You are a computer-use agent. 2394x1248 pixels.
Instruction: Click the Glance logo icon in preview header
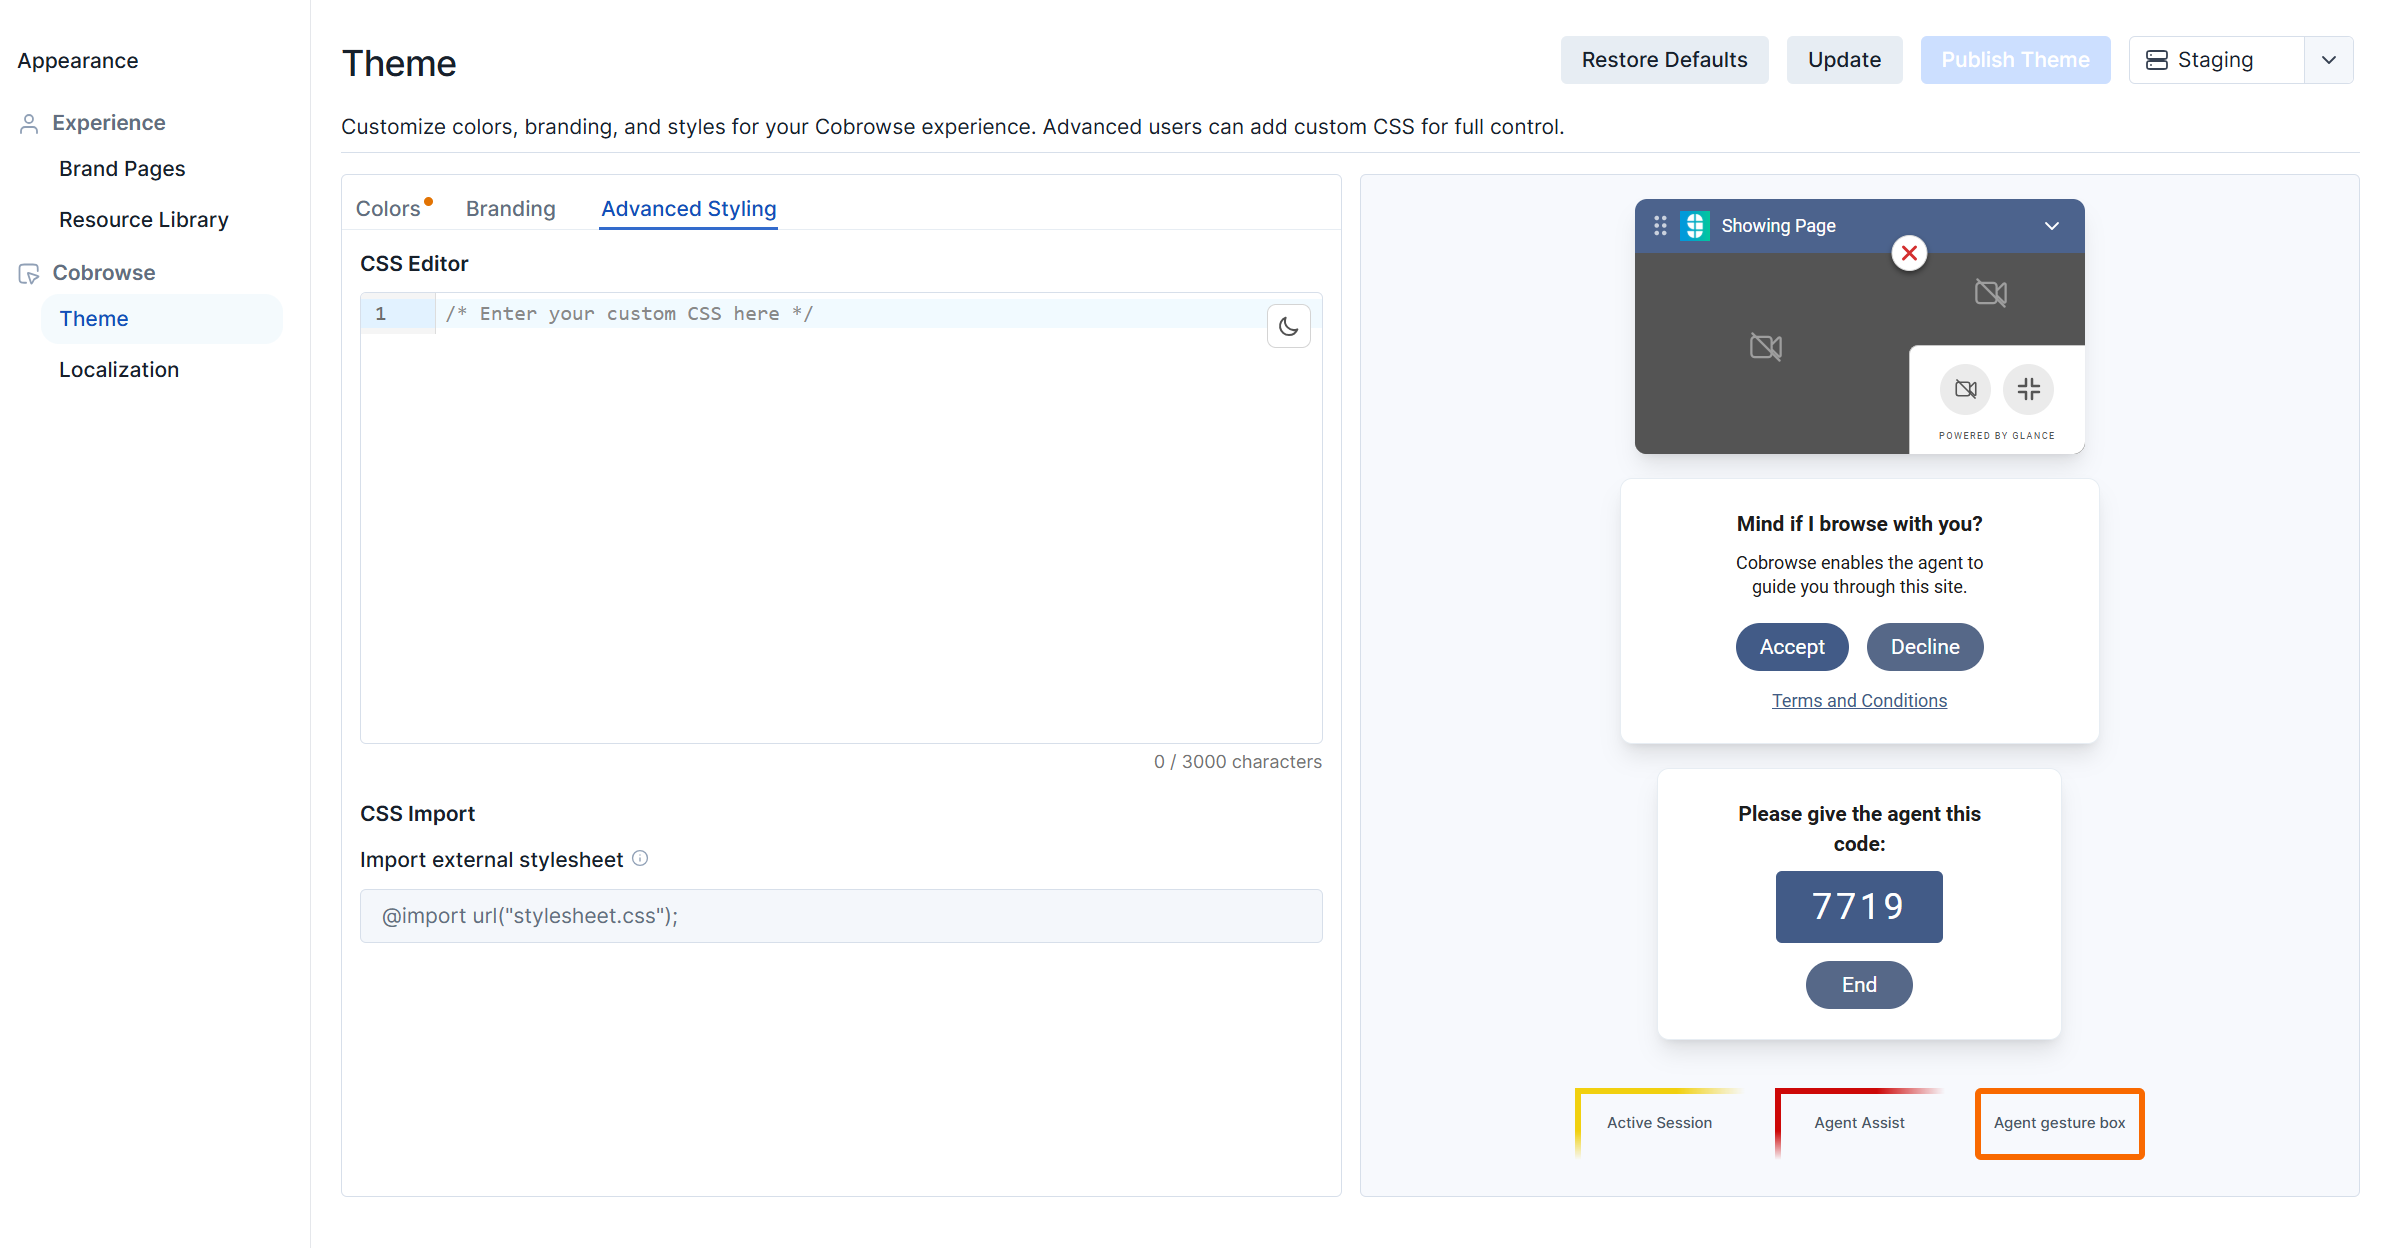pyautogui.click(x=1695, y=226)
